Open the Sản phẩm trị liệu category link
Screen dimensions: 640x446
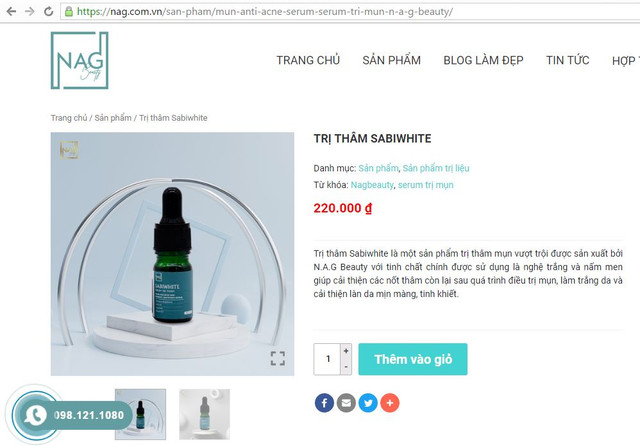pos(436,168)
